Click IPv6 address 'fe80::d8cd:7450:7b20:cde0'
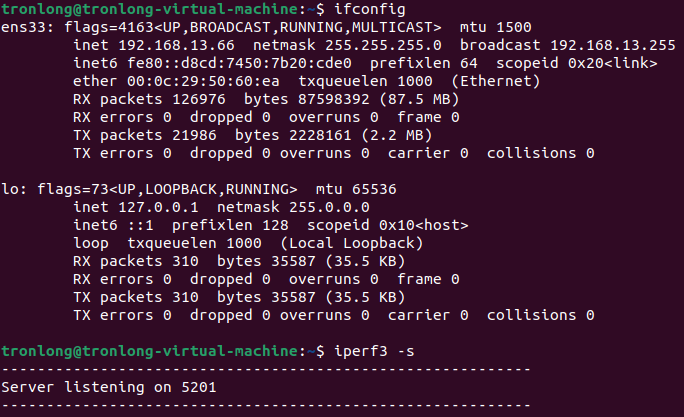 click(239, 63)
